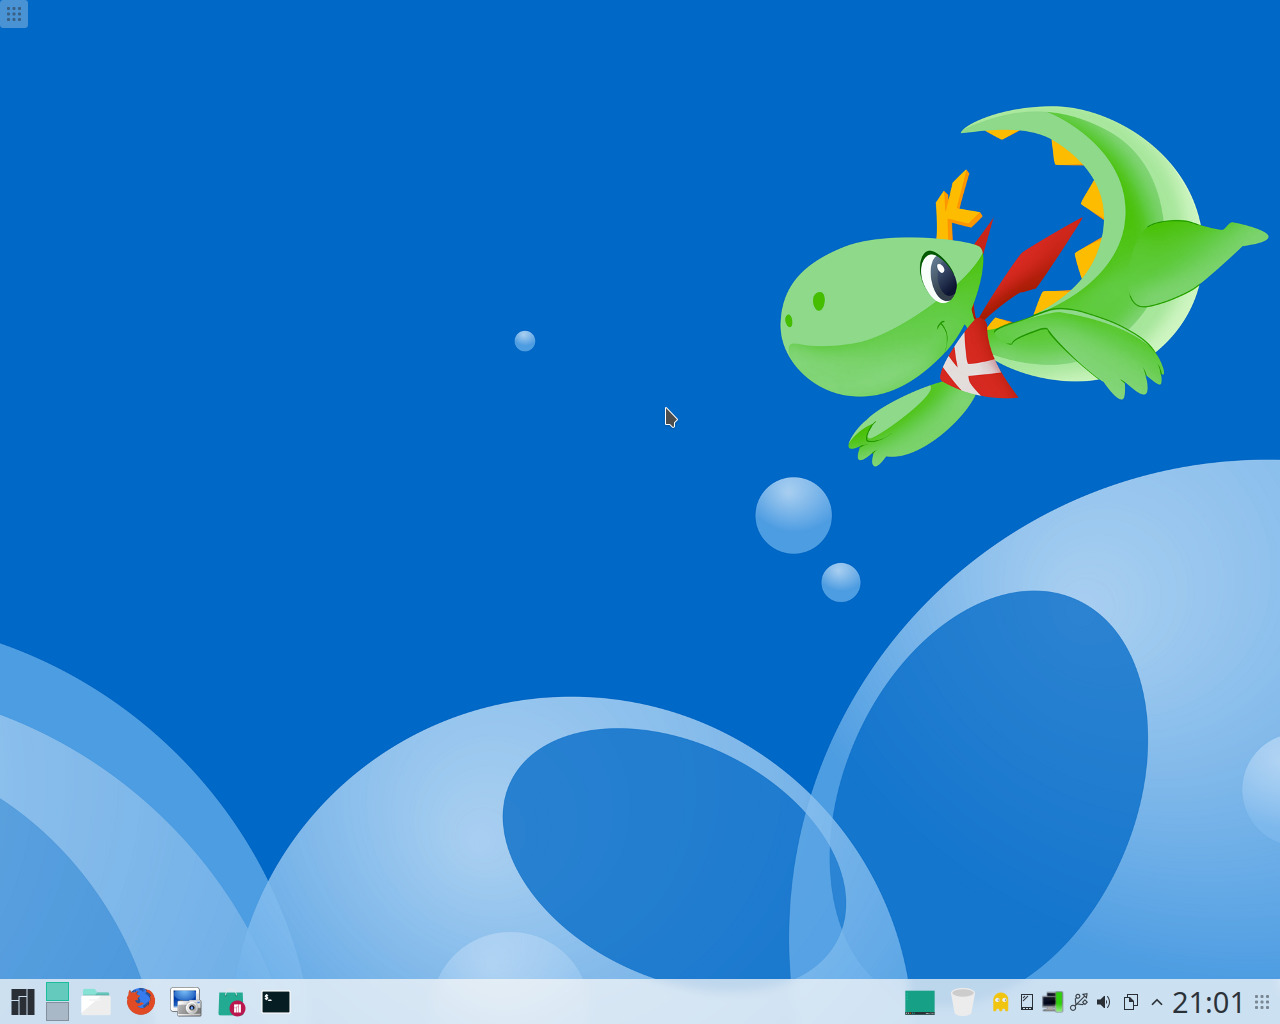The width and height of the screenshot is (1280, 1024).
Task: Open the yellow ghost update notifier
Action: [x=1000, y=1002]
